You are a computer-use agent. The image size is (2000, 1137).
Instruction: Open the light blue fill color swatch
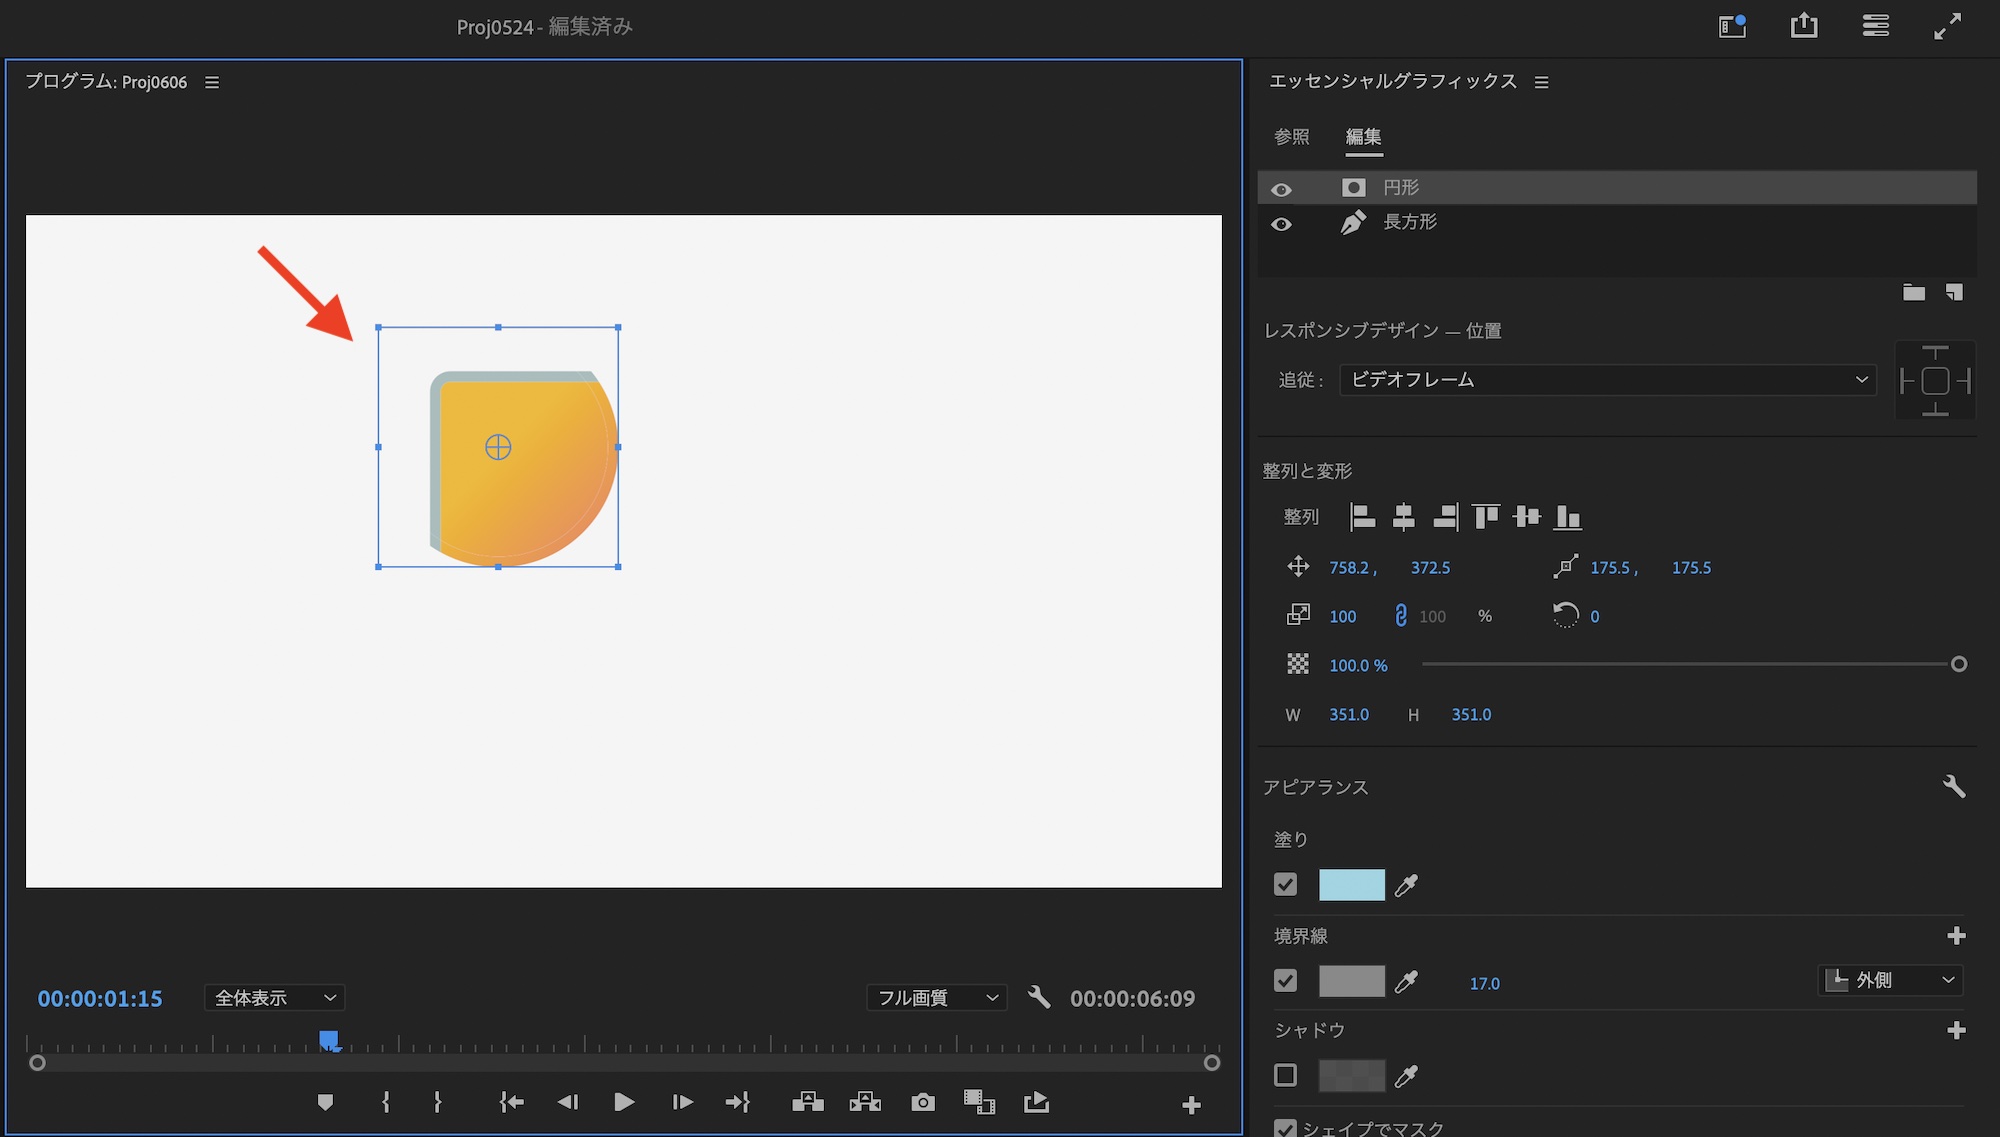point(1351,885)
